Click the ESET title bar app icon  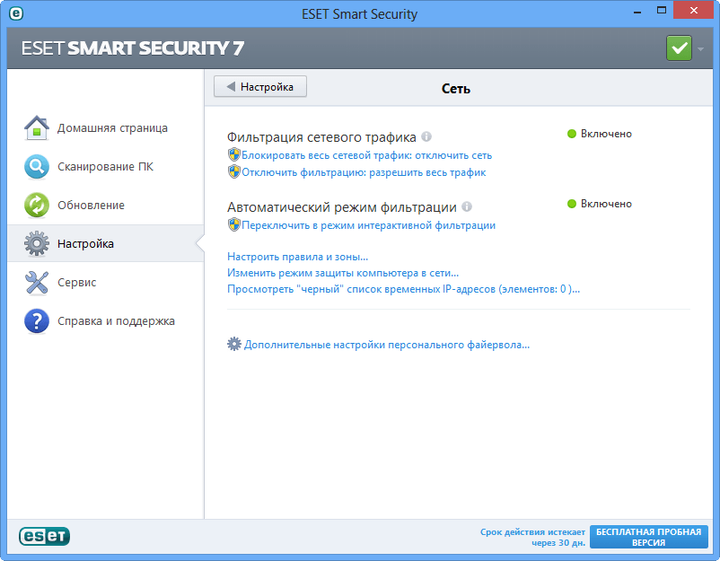point(16,13)
